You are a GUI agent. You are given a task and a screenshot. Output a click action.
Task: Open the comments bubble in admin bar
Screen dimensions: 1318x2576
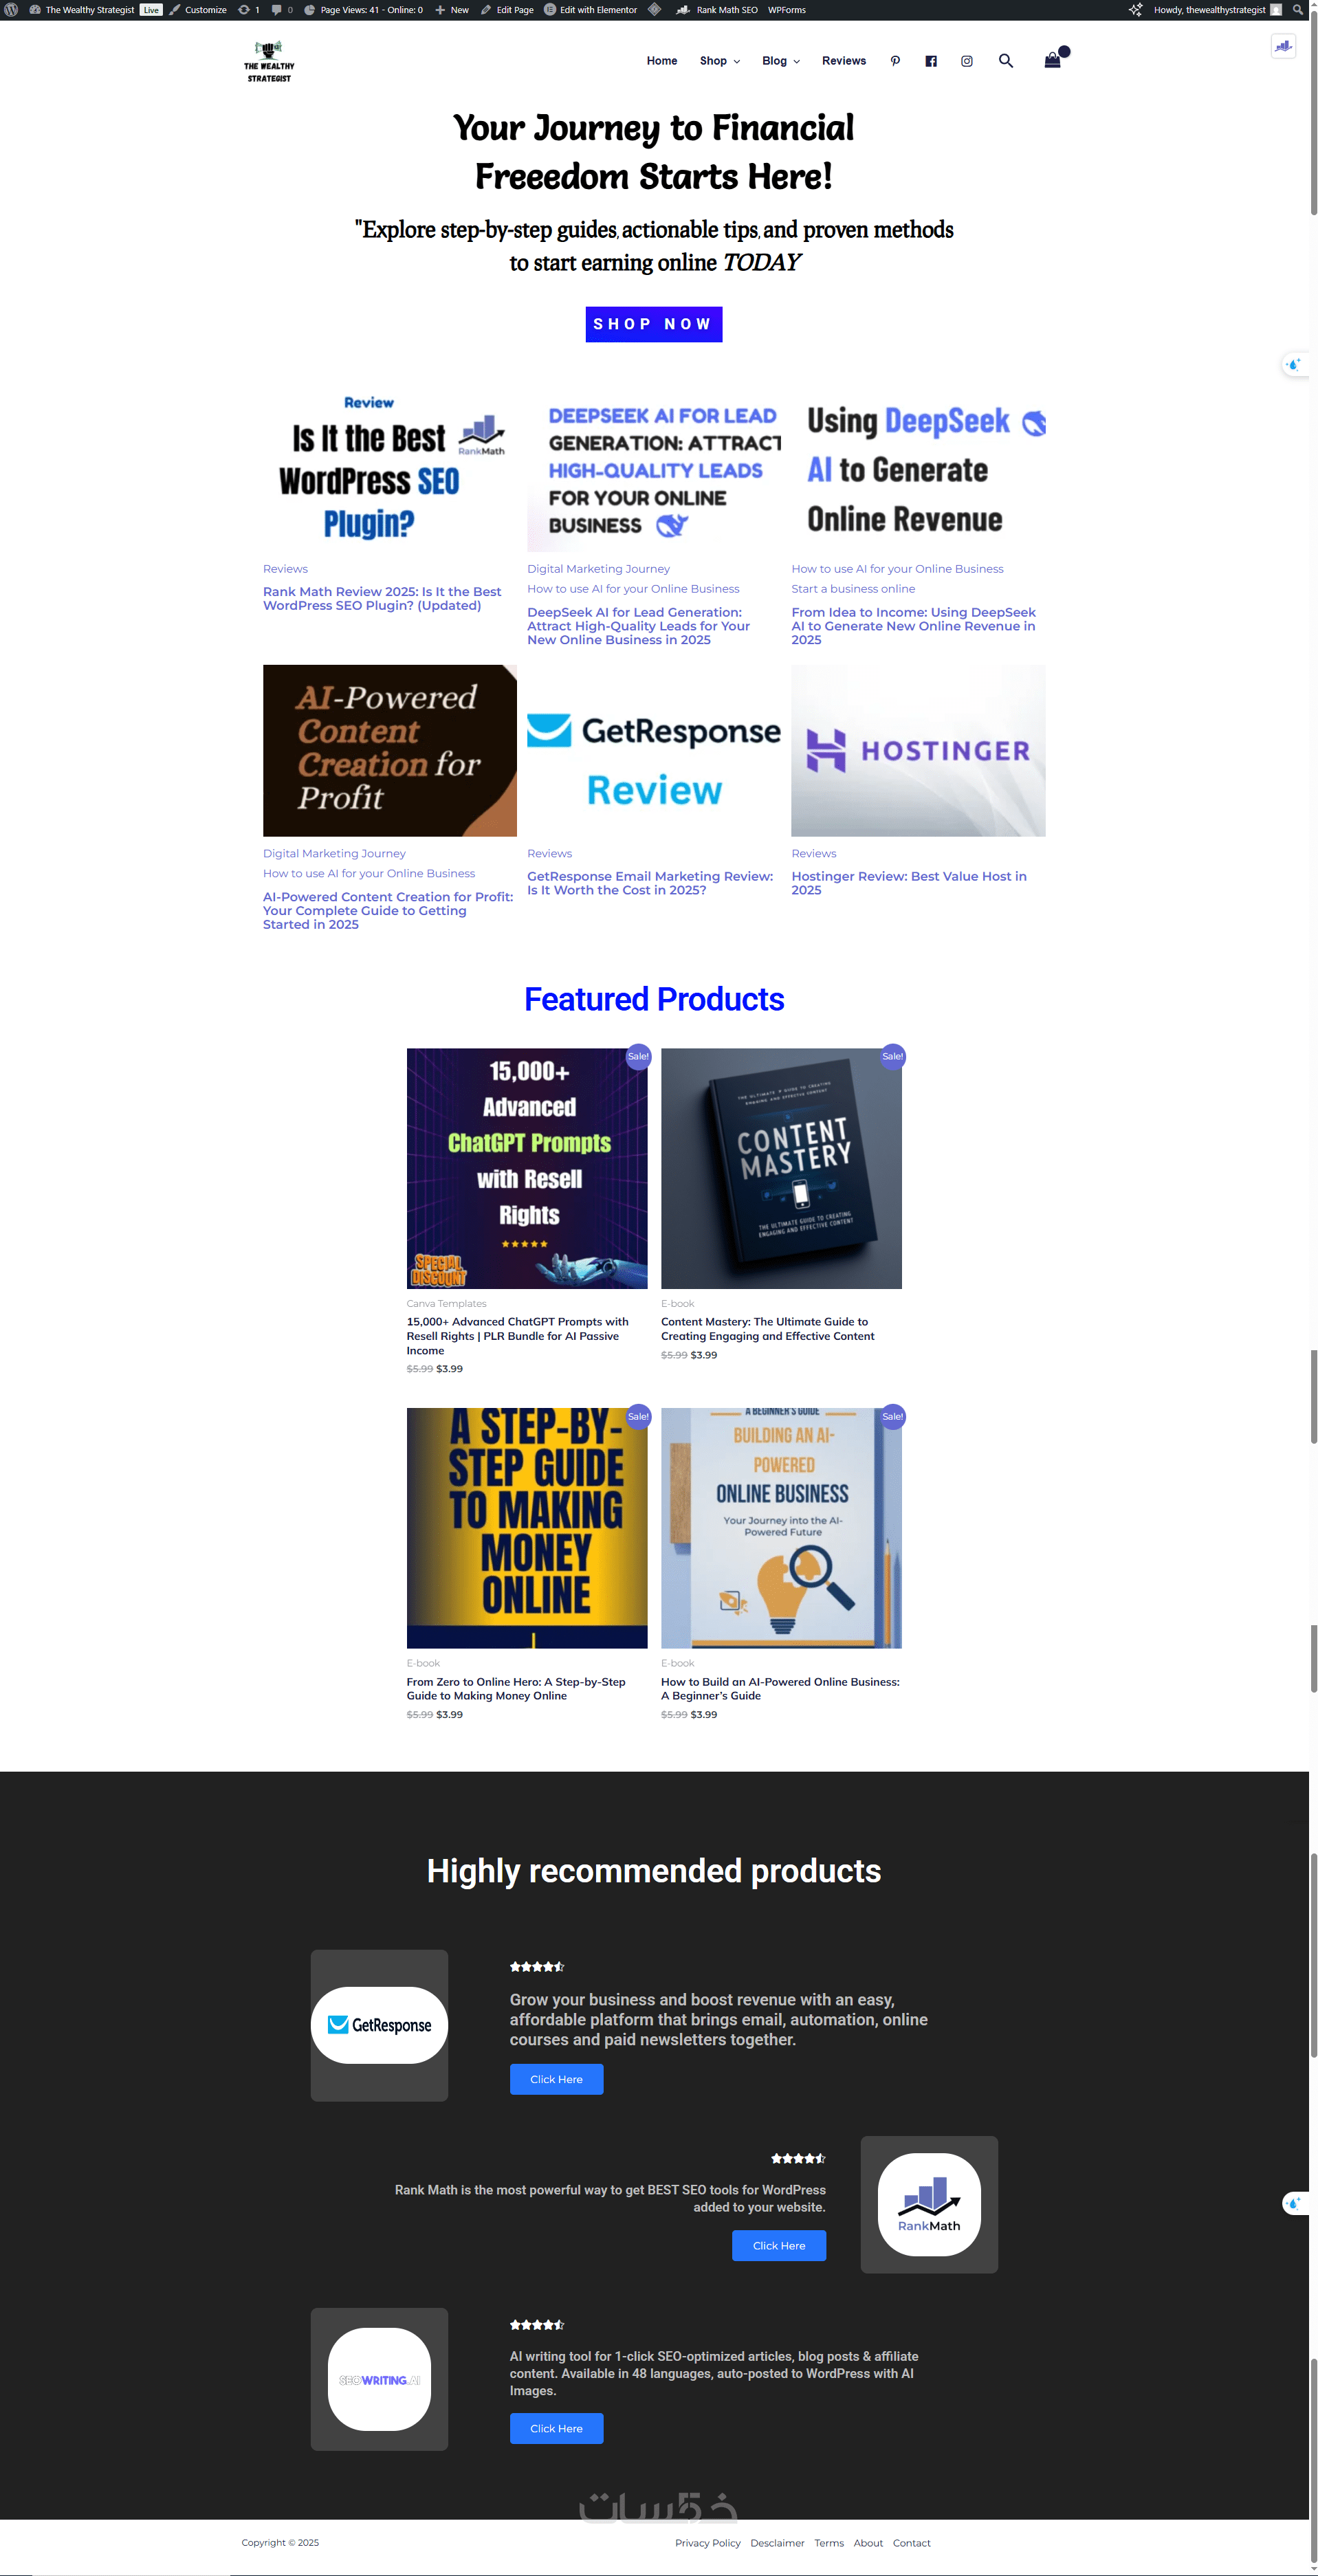(x=281, y=10)
